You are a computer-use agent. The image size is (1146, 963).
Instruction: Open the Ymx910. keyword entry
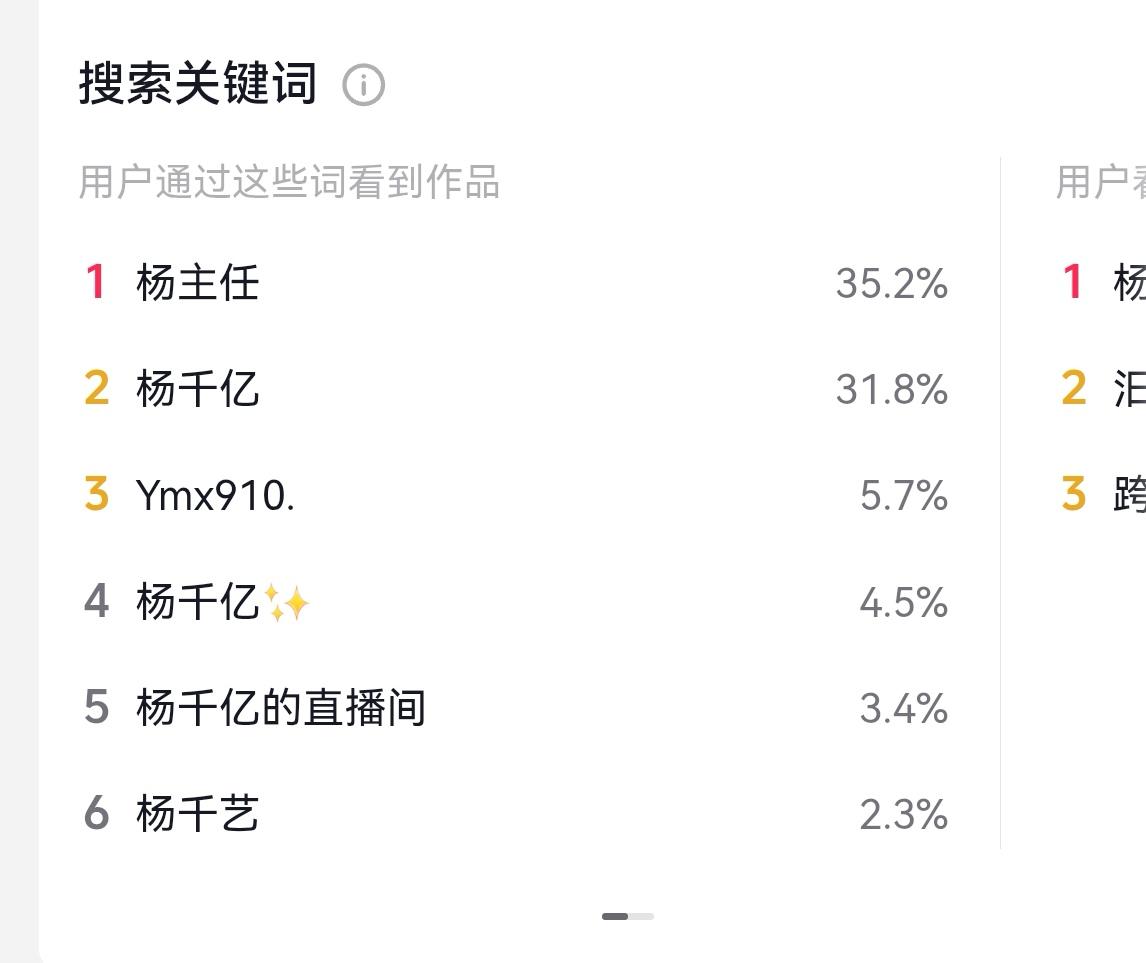click(x=216, y=495)
